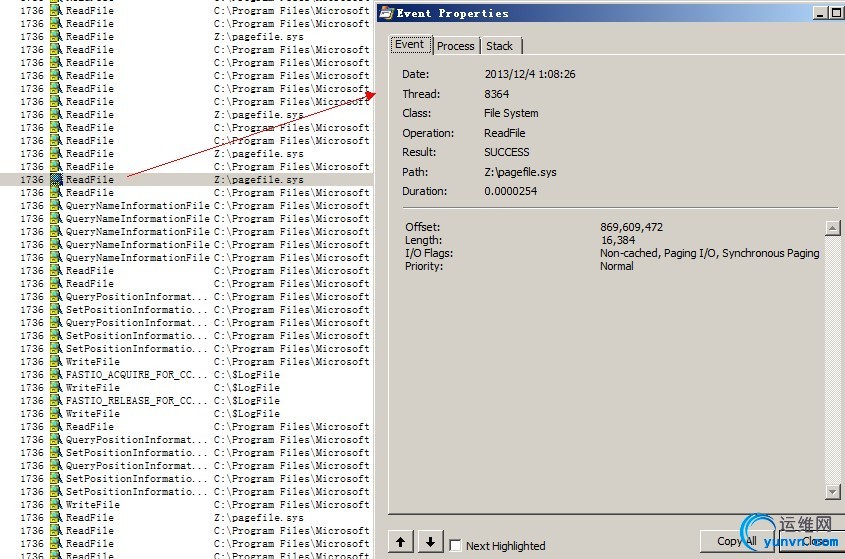
Task: Go to next event with down arrow
Action: coord(430,542)
